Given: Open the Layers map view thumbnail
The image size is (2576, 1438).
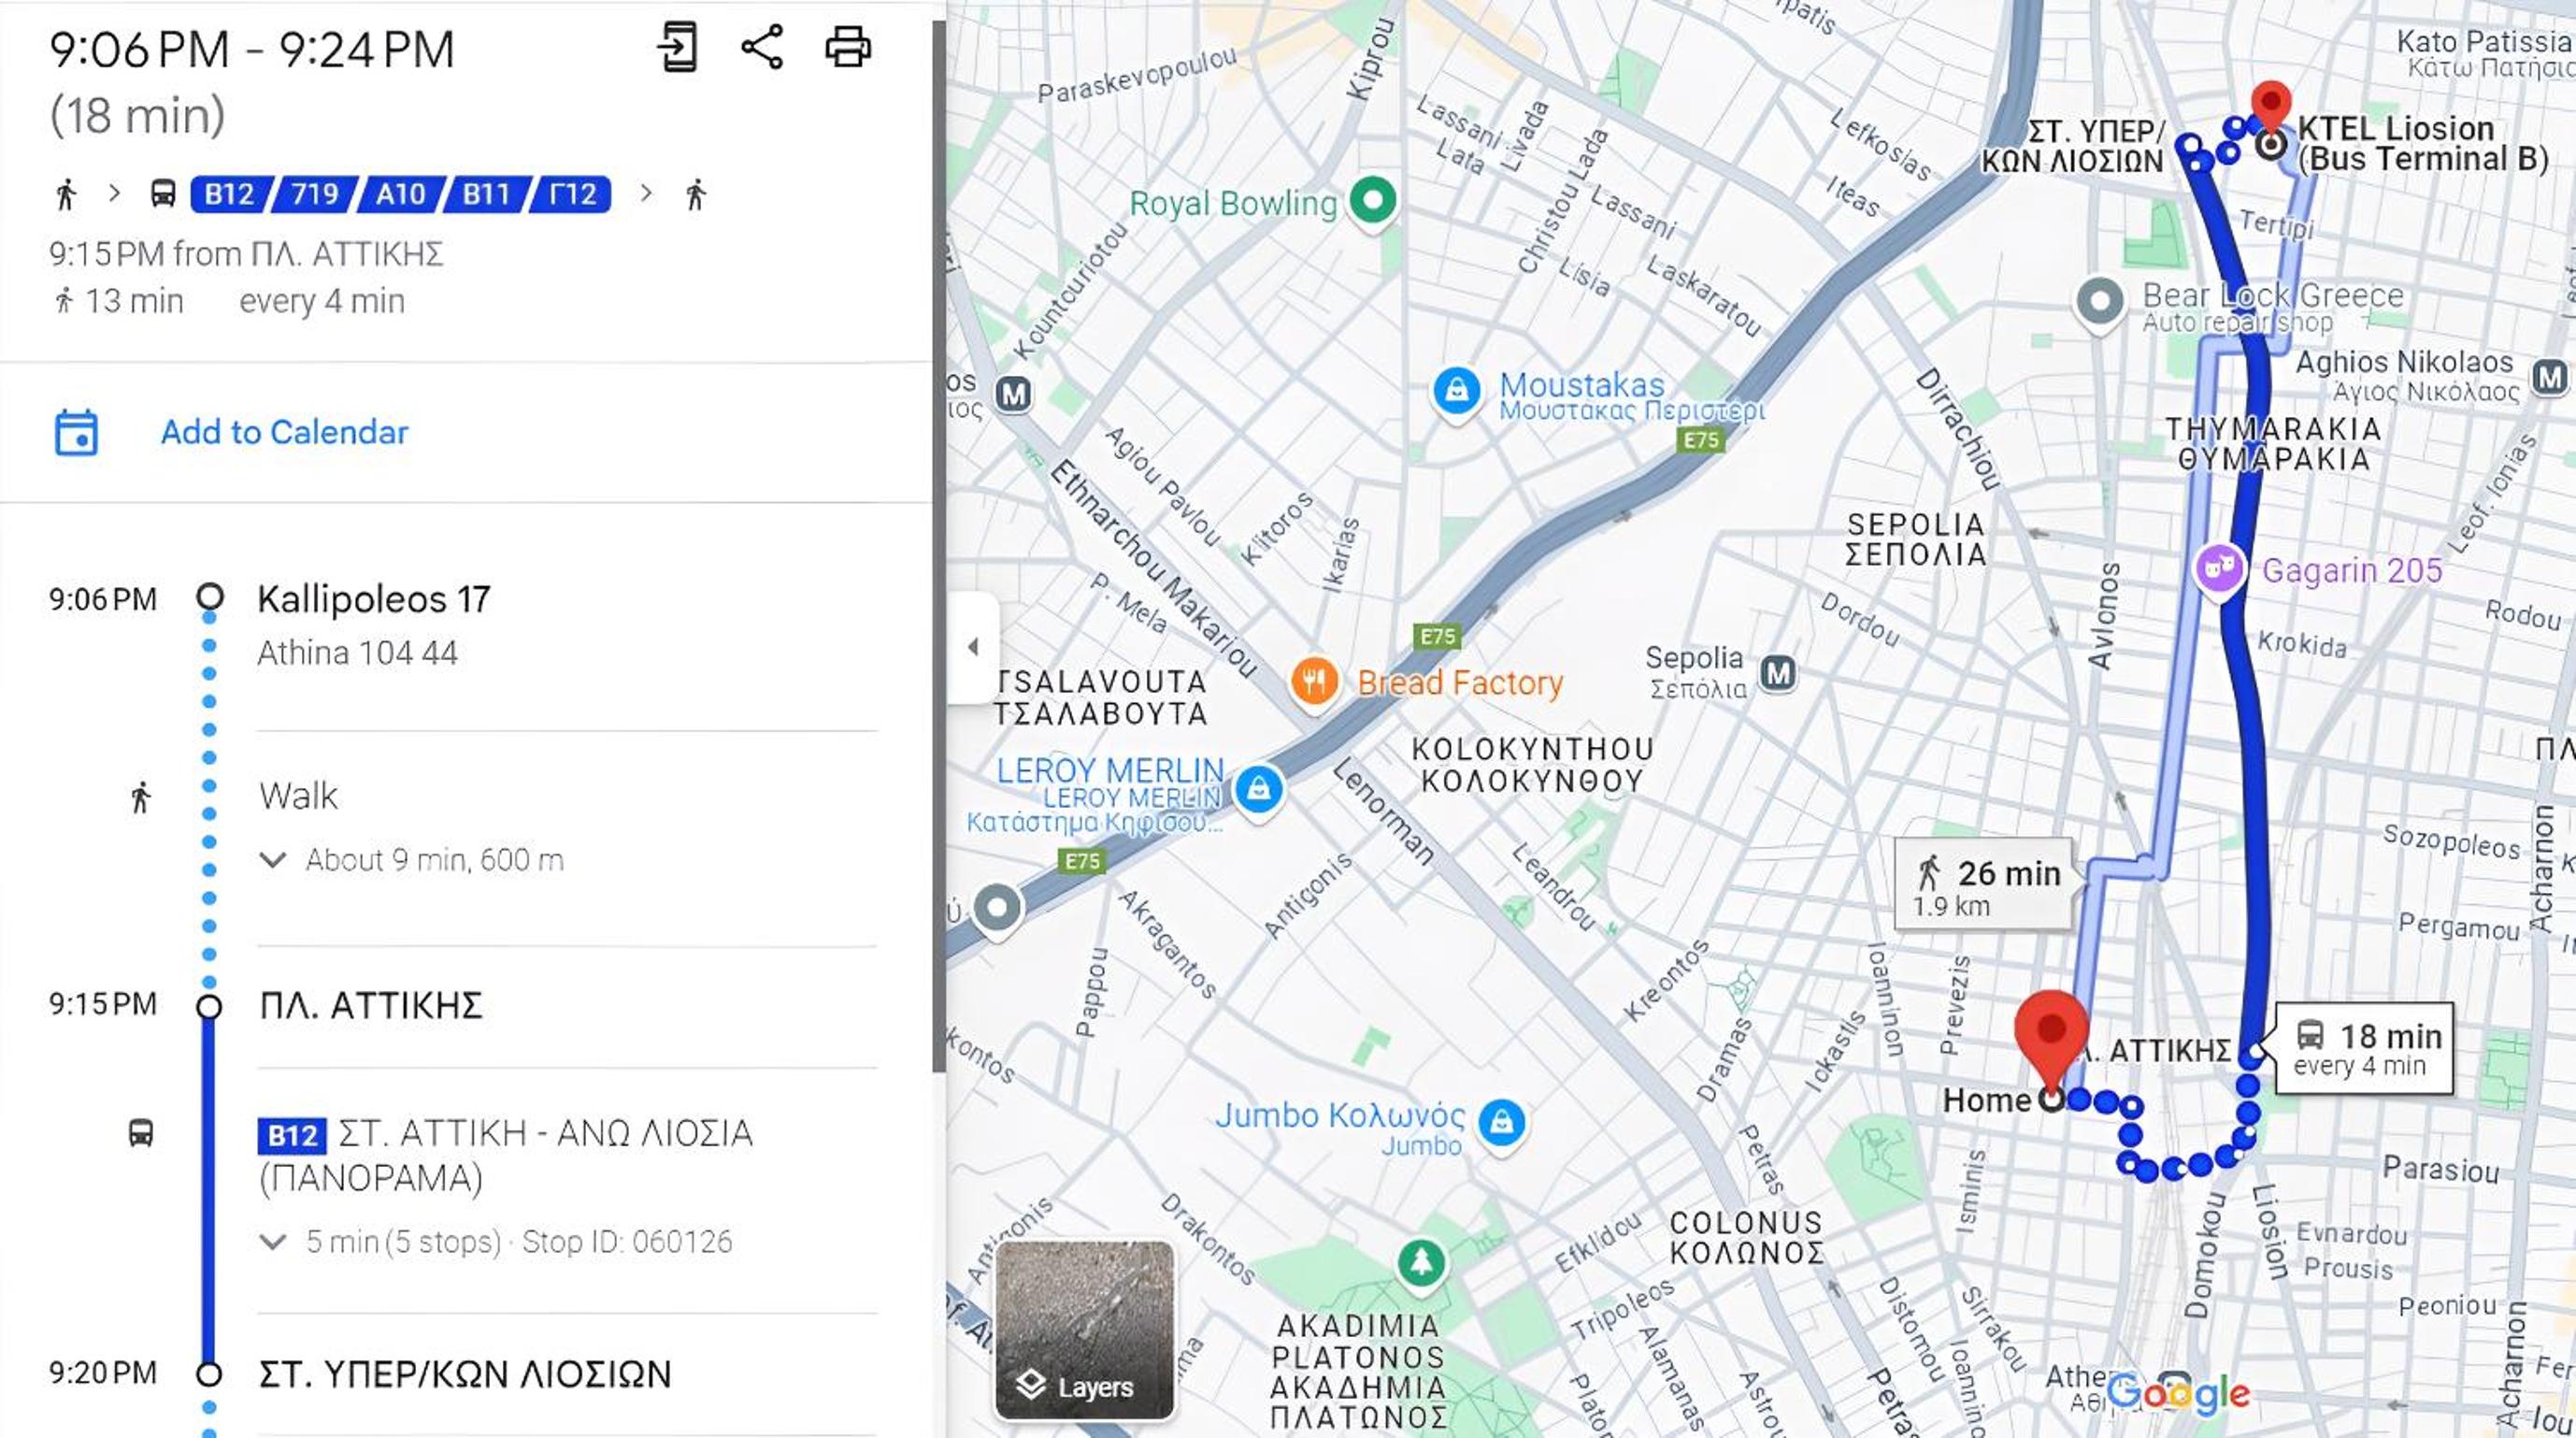Looking at the screenshot, I should coord(1085,1330).
